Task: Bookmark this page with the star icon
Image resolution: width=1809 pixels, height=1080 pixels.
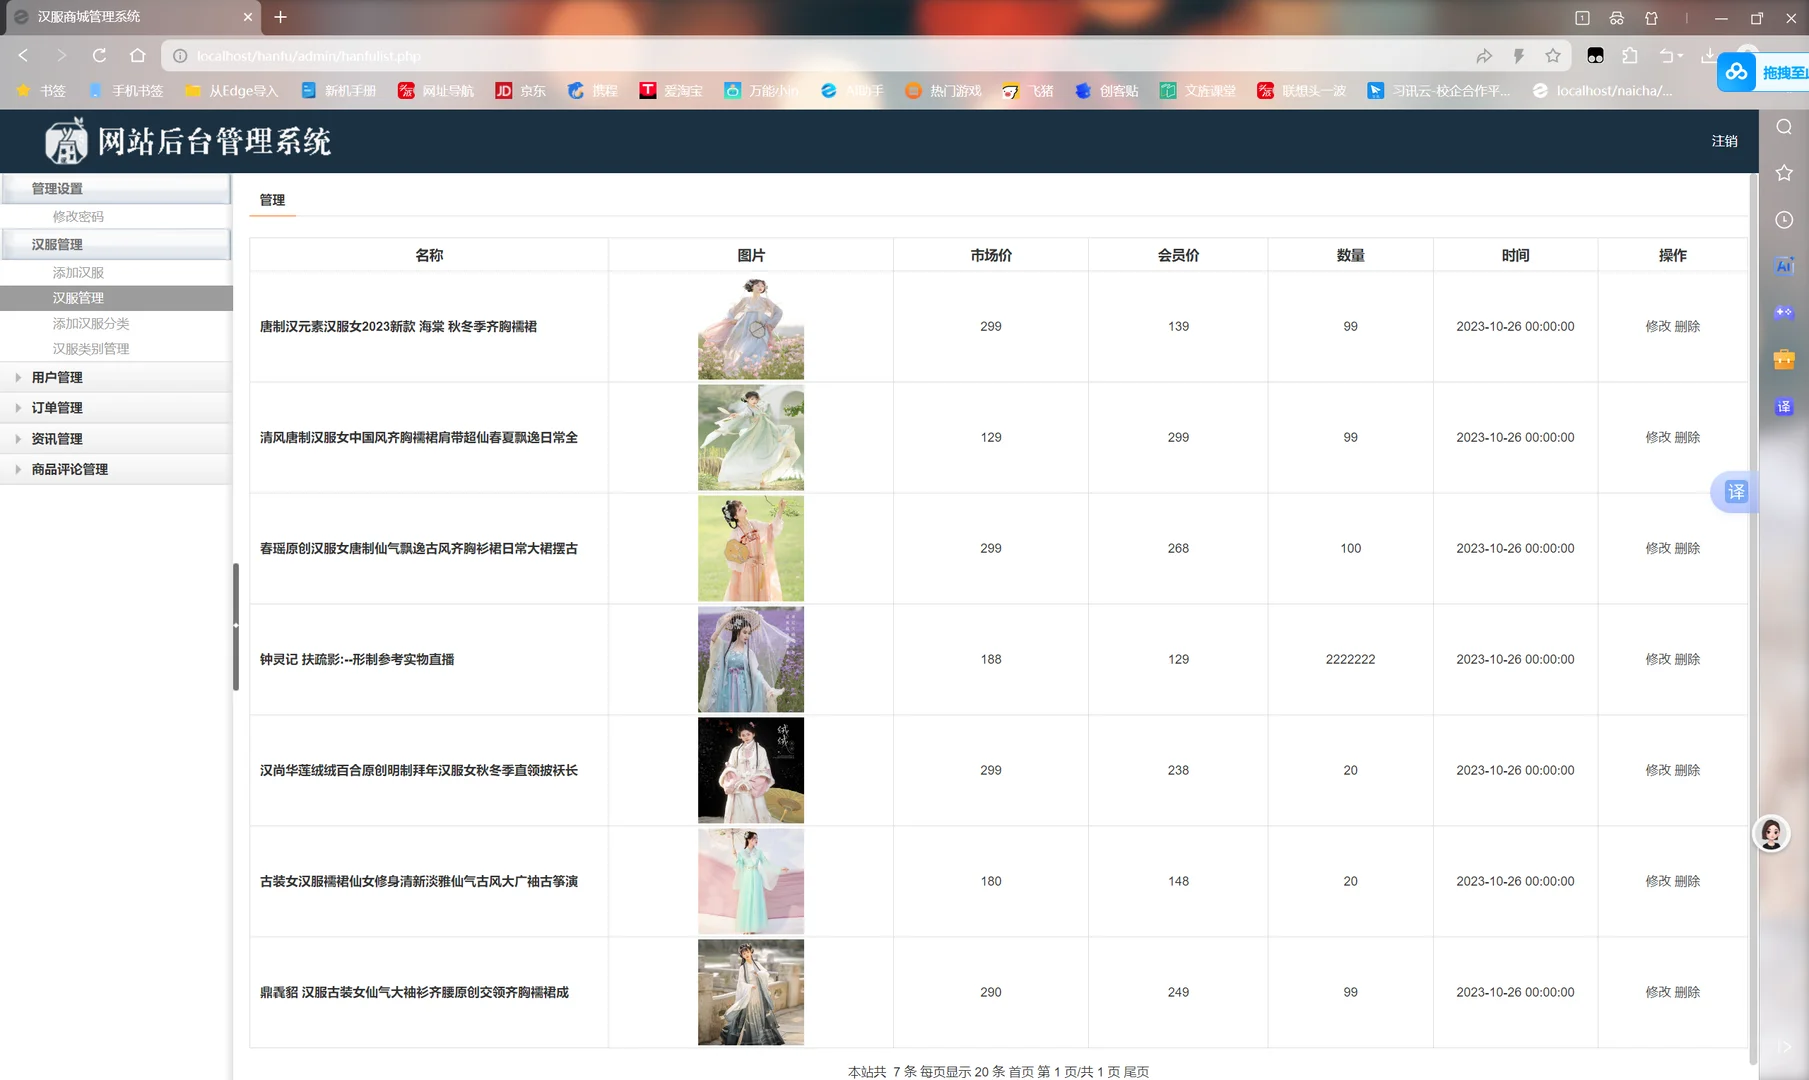Action: (x=1552, y=56)
